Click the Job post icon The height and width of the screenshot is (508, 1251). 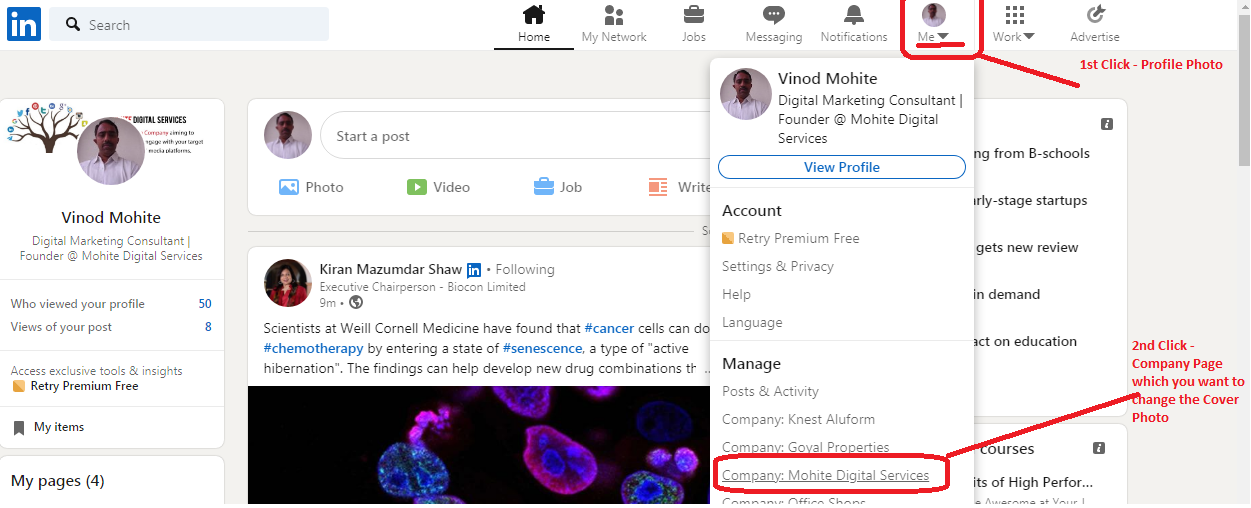(544, 186)
